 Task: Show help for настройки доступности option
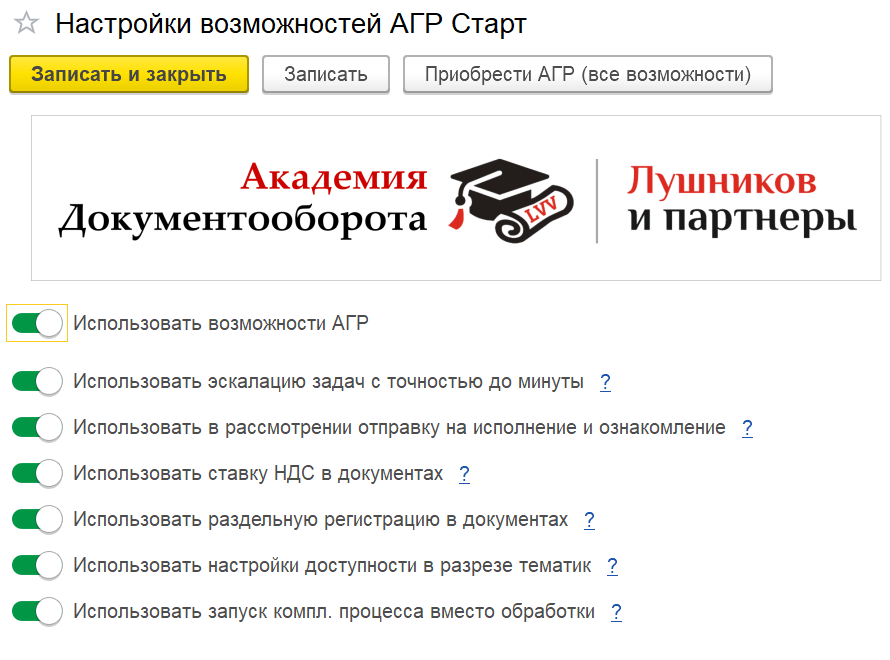[612, 566]
